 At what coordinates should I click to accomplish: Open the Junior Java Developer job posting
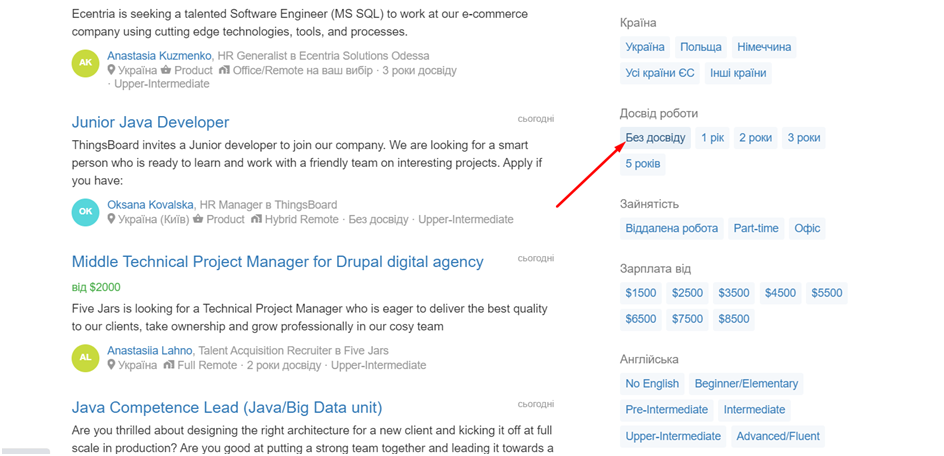pos(150,122)
